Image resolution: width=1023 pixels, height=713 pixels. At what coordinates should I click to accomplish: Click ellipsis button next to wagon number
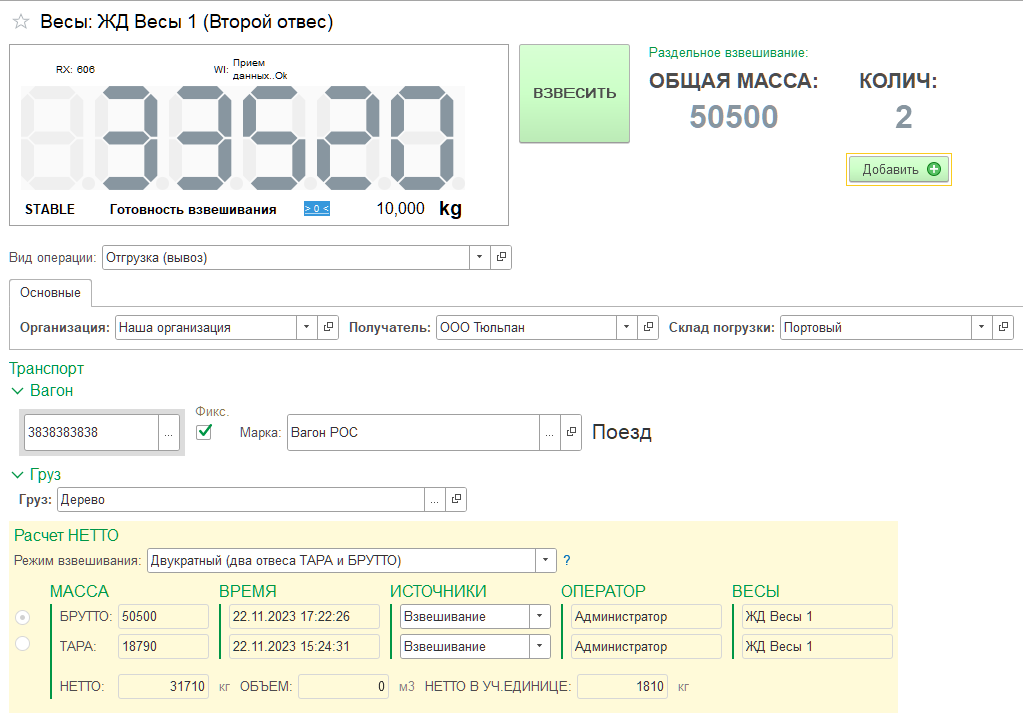pos(169,433)
